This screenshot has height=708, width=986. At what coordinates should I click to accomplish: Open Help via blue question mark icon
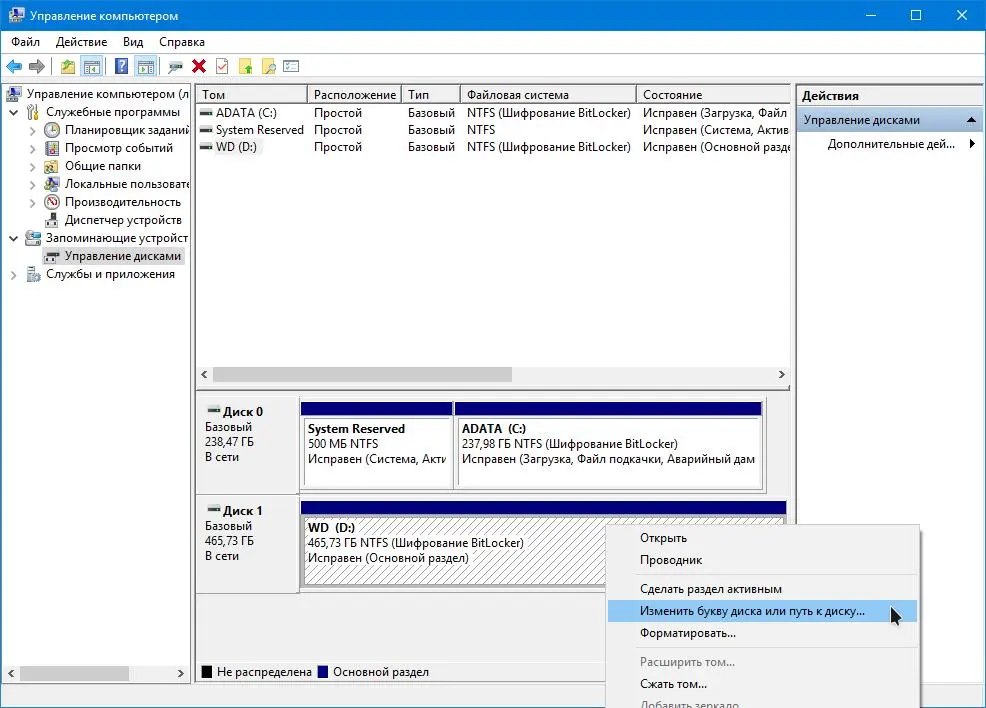click(x=121, y=66)
